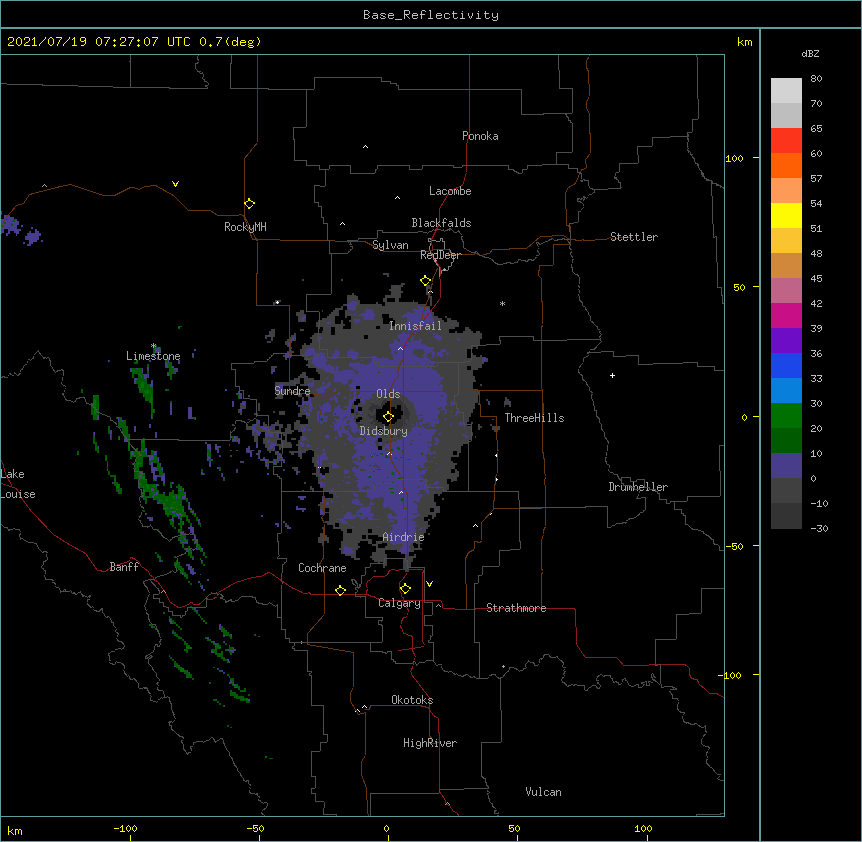
Task: Click the Base_Reflectivity title
Action: tap(431, 15)
